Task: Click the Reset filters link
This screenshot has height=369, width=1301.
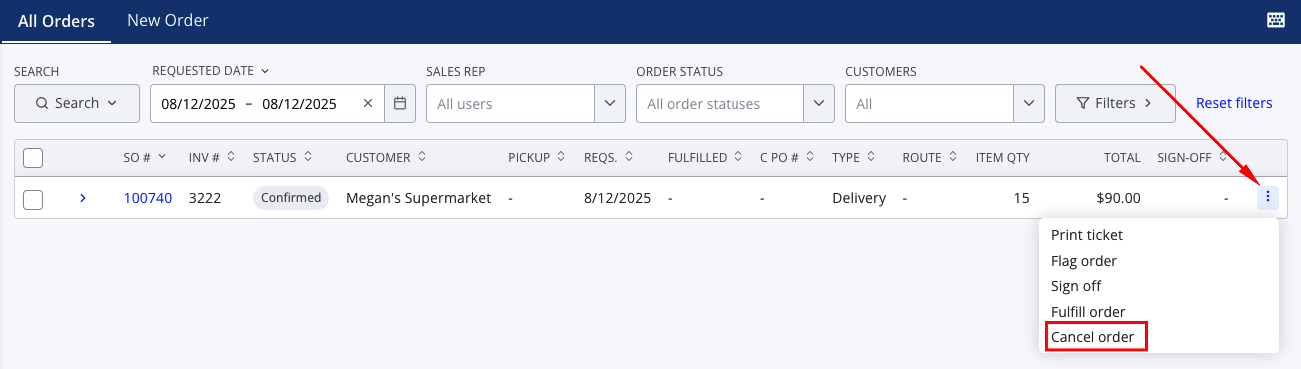Action: [x=1234, y=103]
